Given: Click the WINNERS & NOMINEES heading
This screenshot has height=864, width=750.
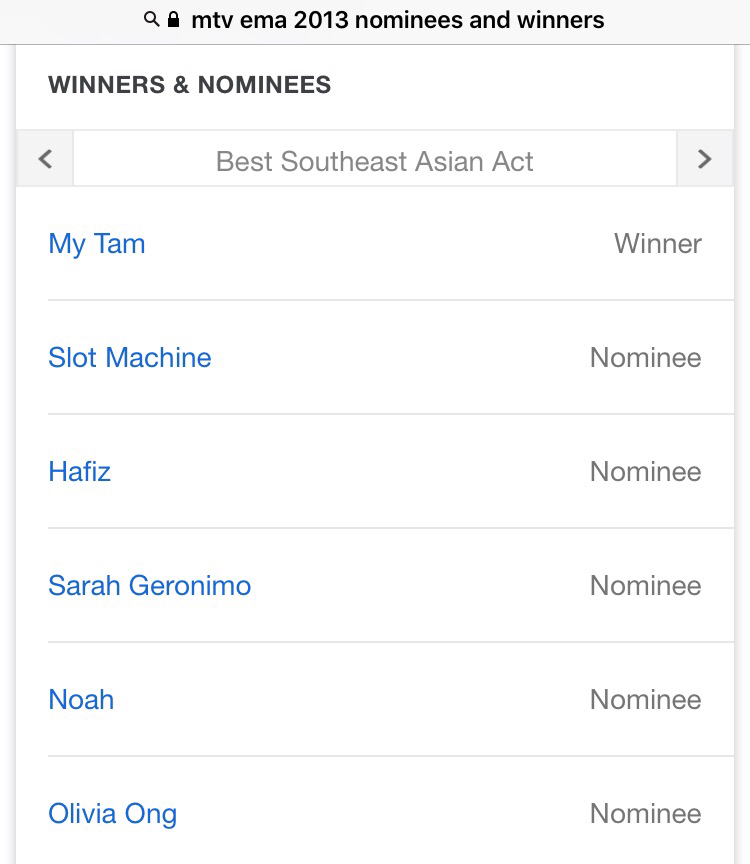Looking at the screenshot, I should (189, 85).
